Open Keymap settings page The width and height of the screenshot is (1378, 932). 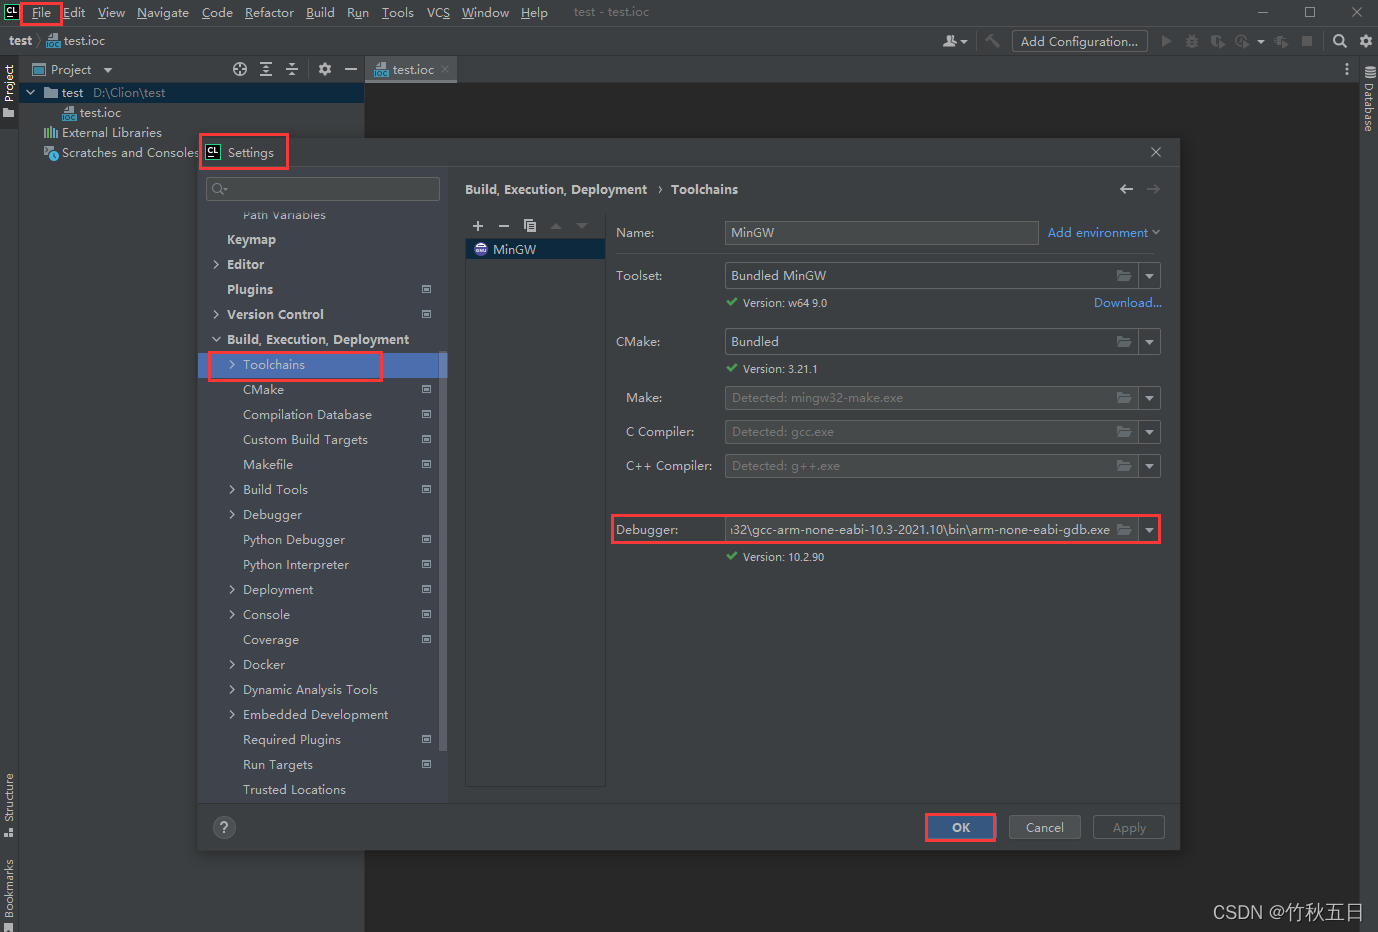[251, 239]
